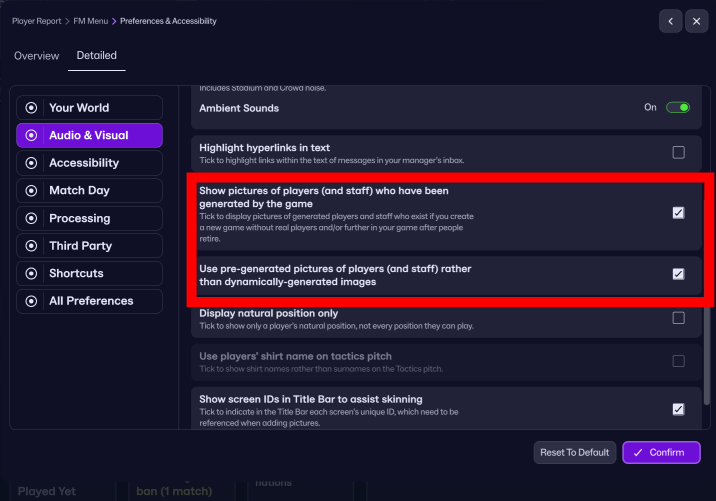
Task: Enable Display natural position only checkbox
Action: coord(678,318)
